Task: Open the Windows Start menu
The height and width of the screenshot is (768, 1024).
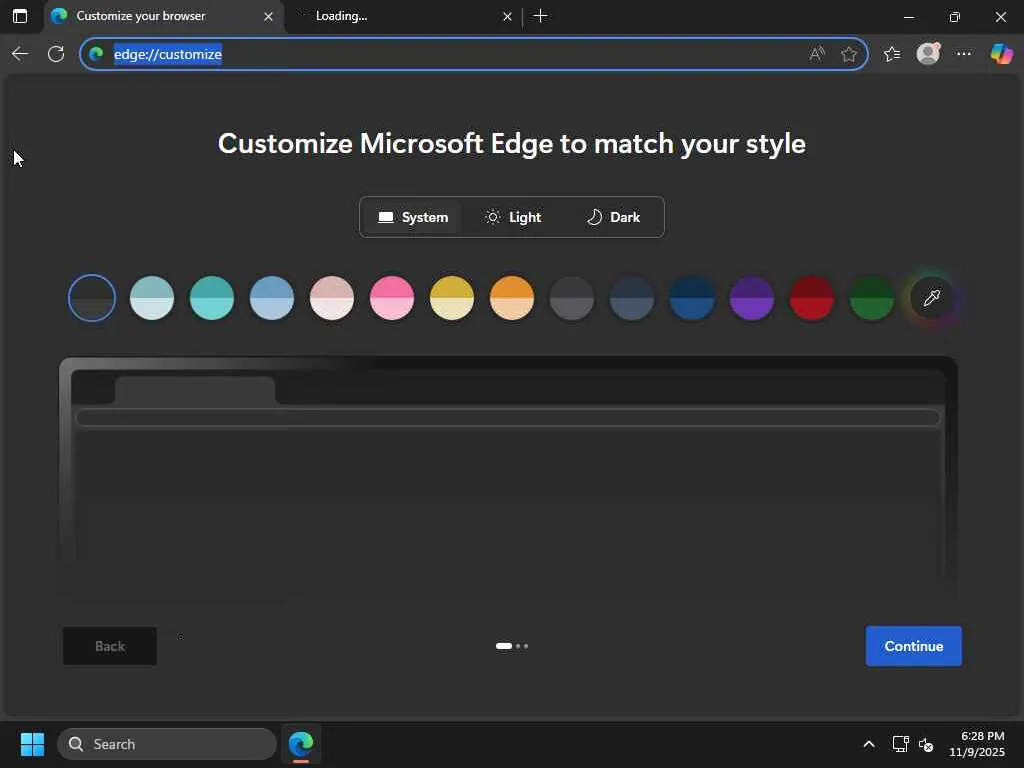Action: (x=32, y=744)
